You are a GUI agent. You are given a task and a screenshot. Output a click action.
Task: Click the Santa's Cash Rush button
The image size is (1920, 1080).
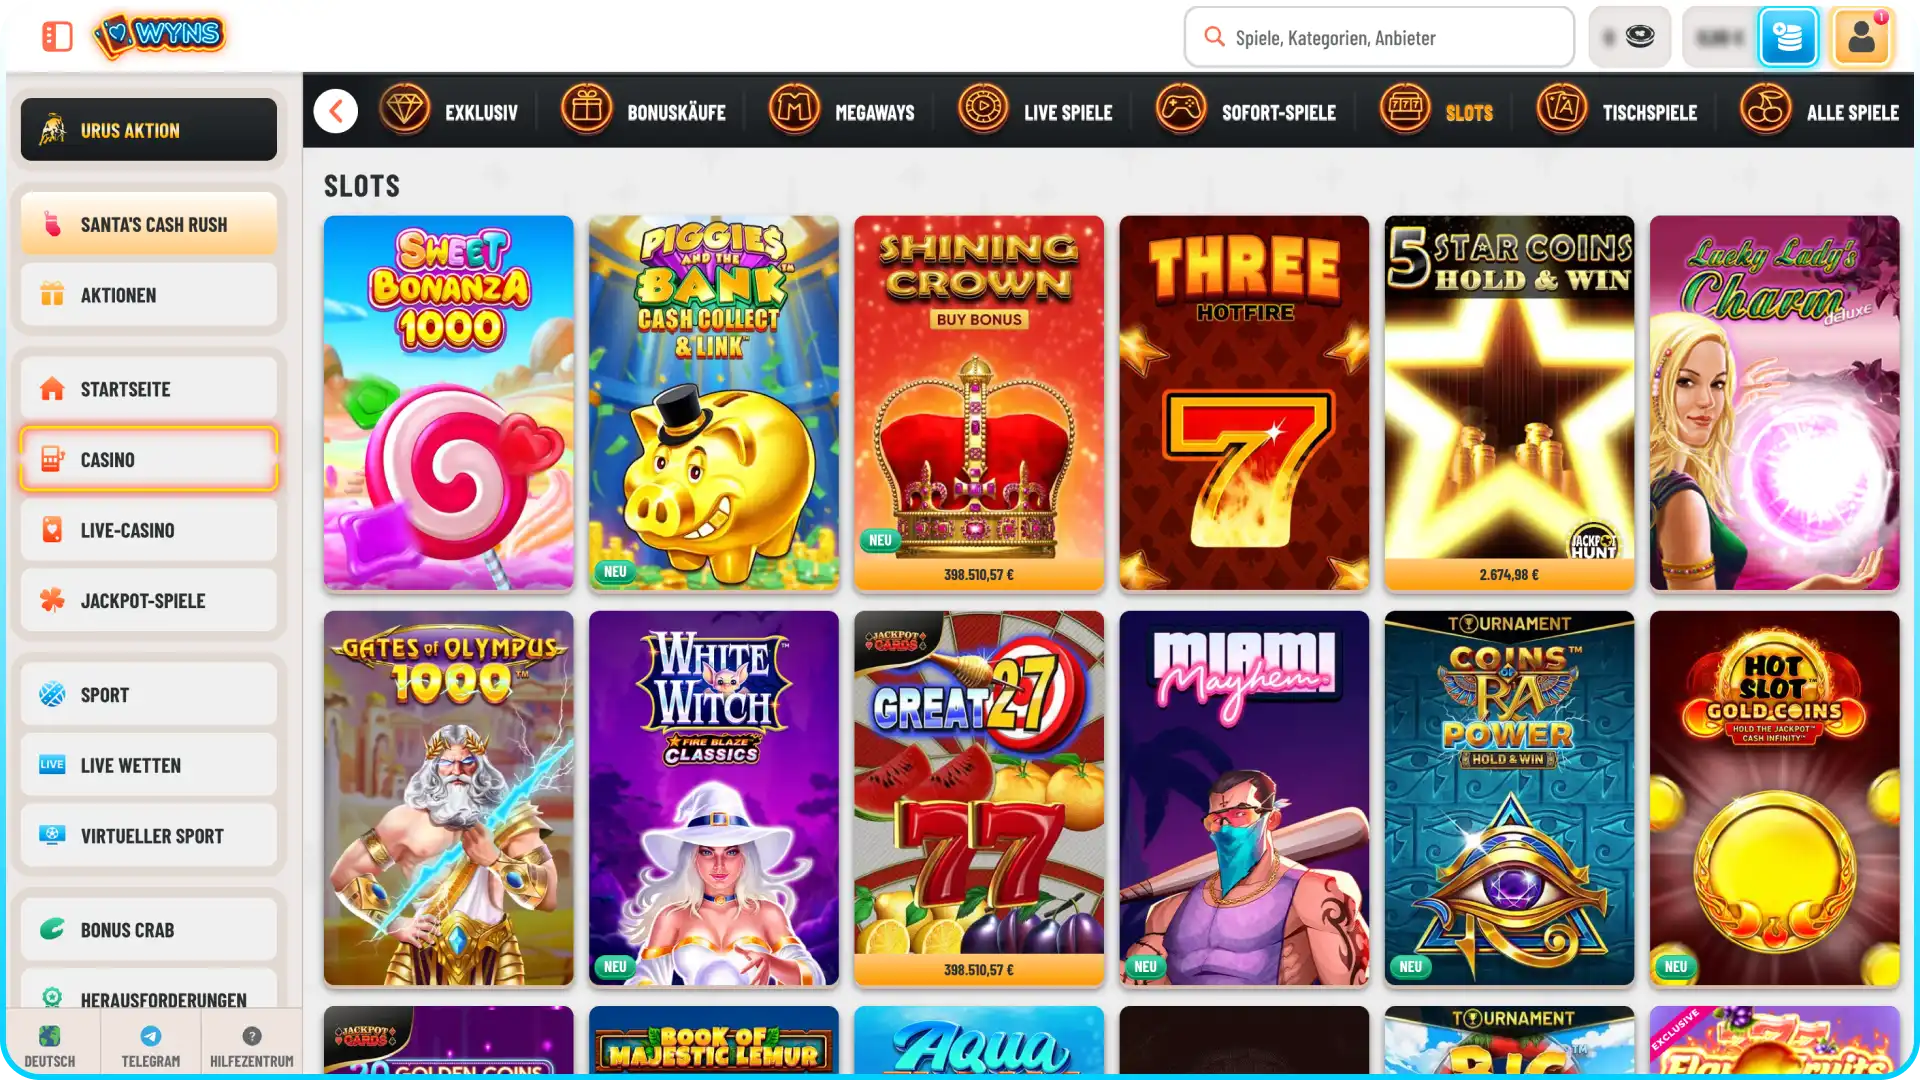coord(149,224)
